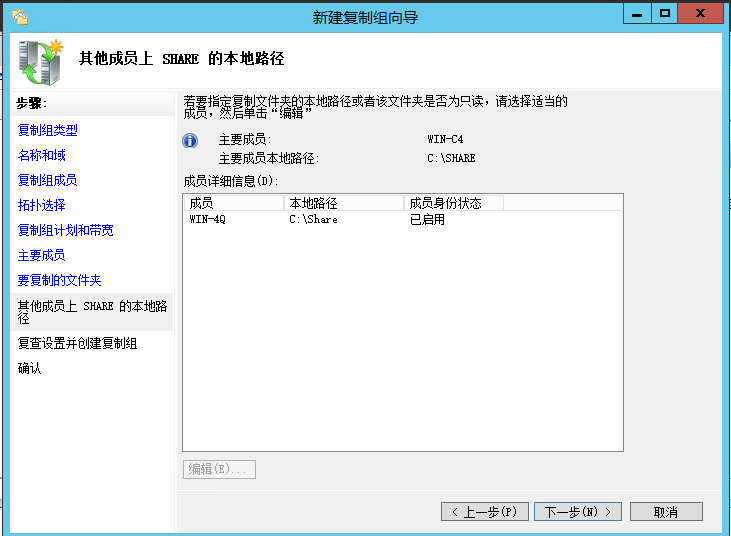The width and height of the screenshot is (731, 536).
Task: Click primary member value WIN-C4
Action: click(445, 139)
